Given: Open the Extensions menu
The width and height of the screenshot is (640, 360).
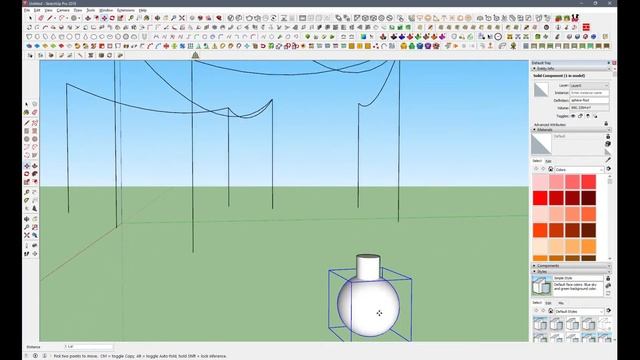Looking at the screenshot, I should pyautogui.click(x=125, y=10).
